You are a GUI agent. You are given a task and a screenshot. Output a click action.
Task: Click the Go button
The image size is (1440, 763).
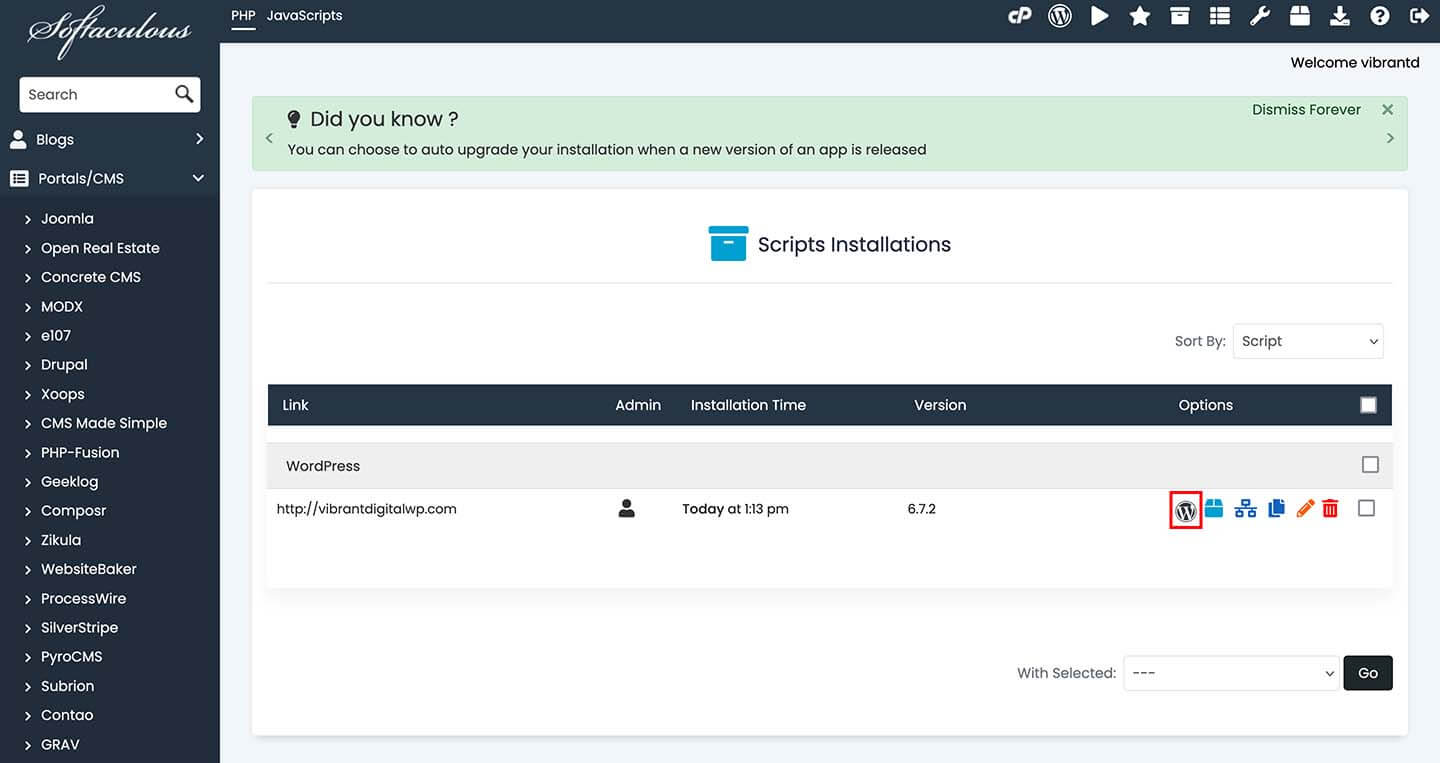tap(1368, 673)
